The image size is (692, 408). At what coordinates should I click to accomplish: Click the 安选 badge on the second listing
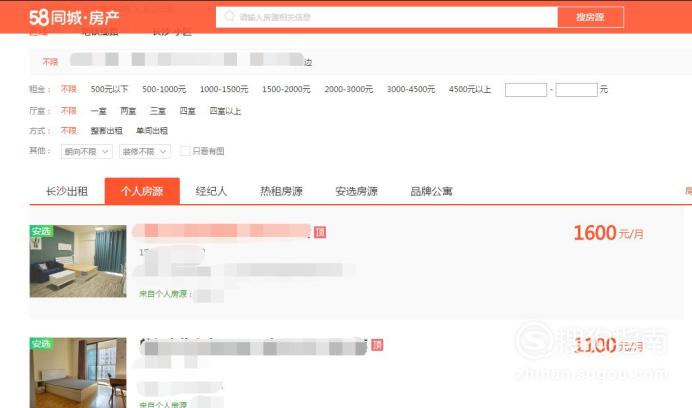click(x=41, y=344)
